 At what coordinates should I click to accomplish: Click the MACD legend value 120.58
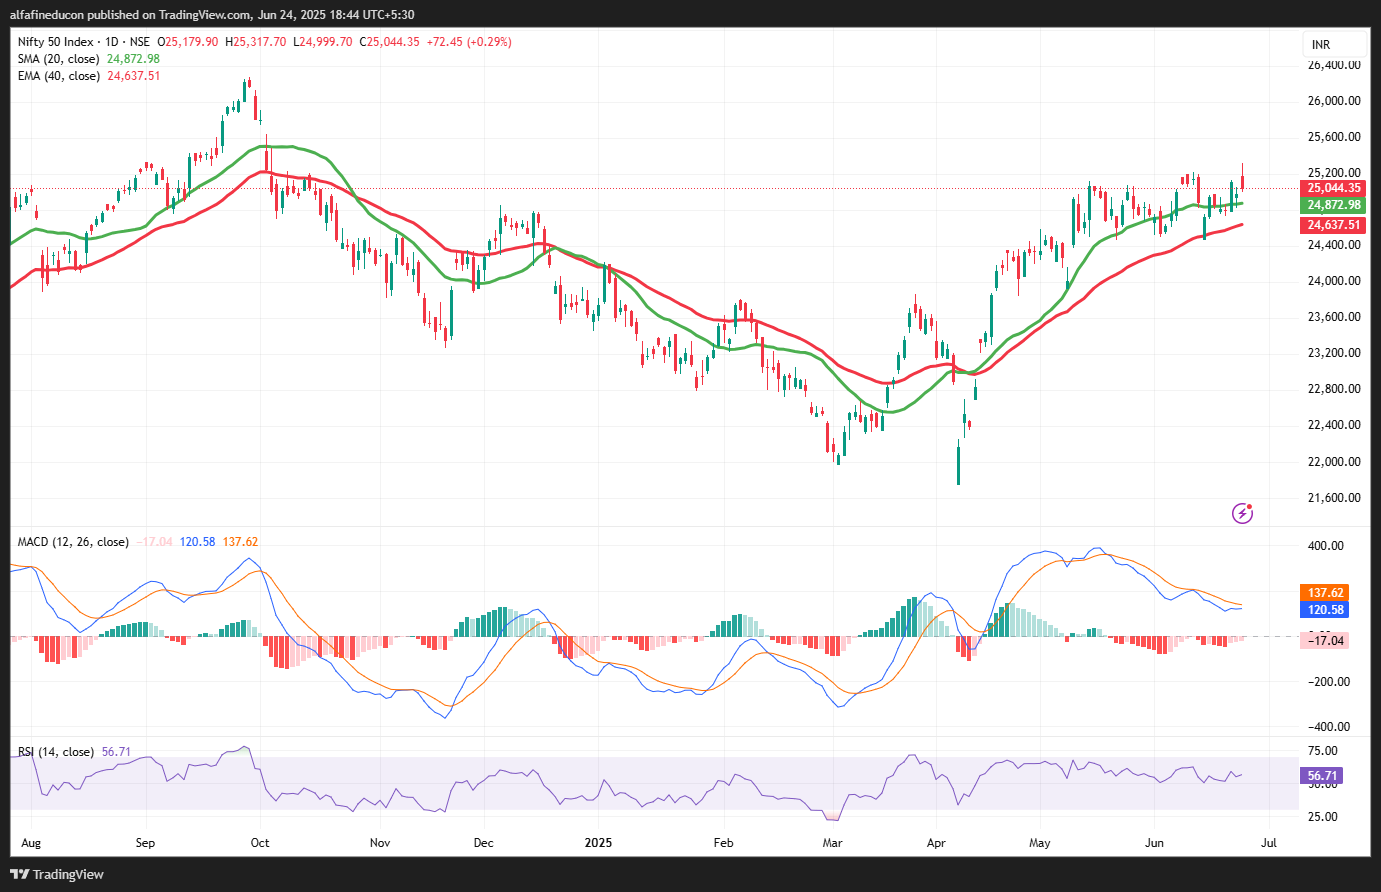(x=197, y=542)
